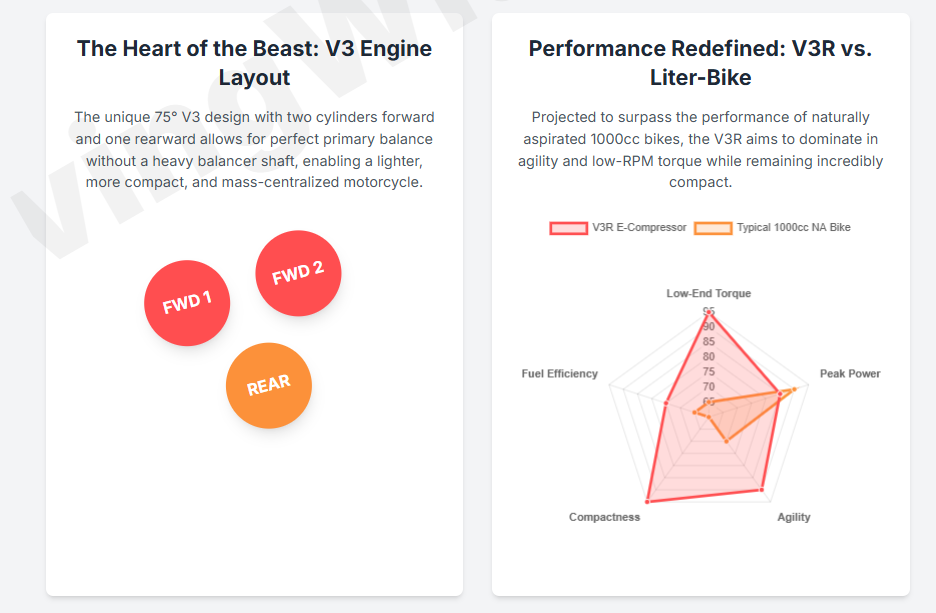Click the Compactness axis label

(604, 517)
